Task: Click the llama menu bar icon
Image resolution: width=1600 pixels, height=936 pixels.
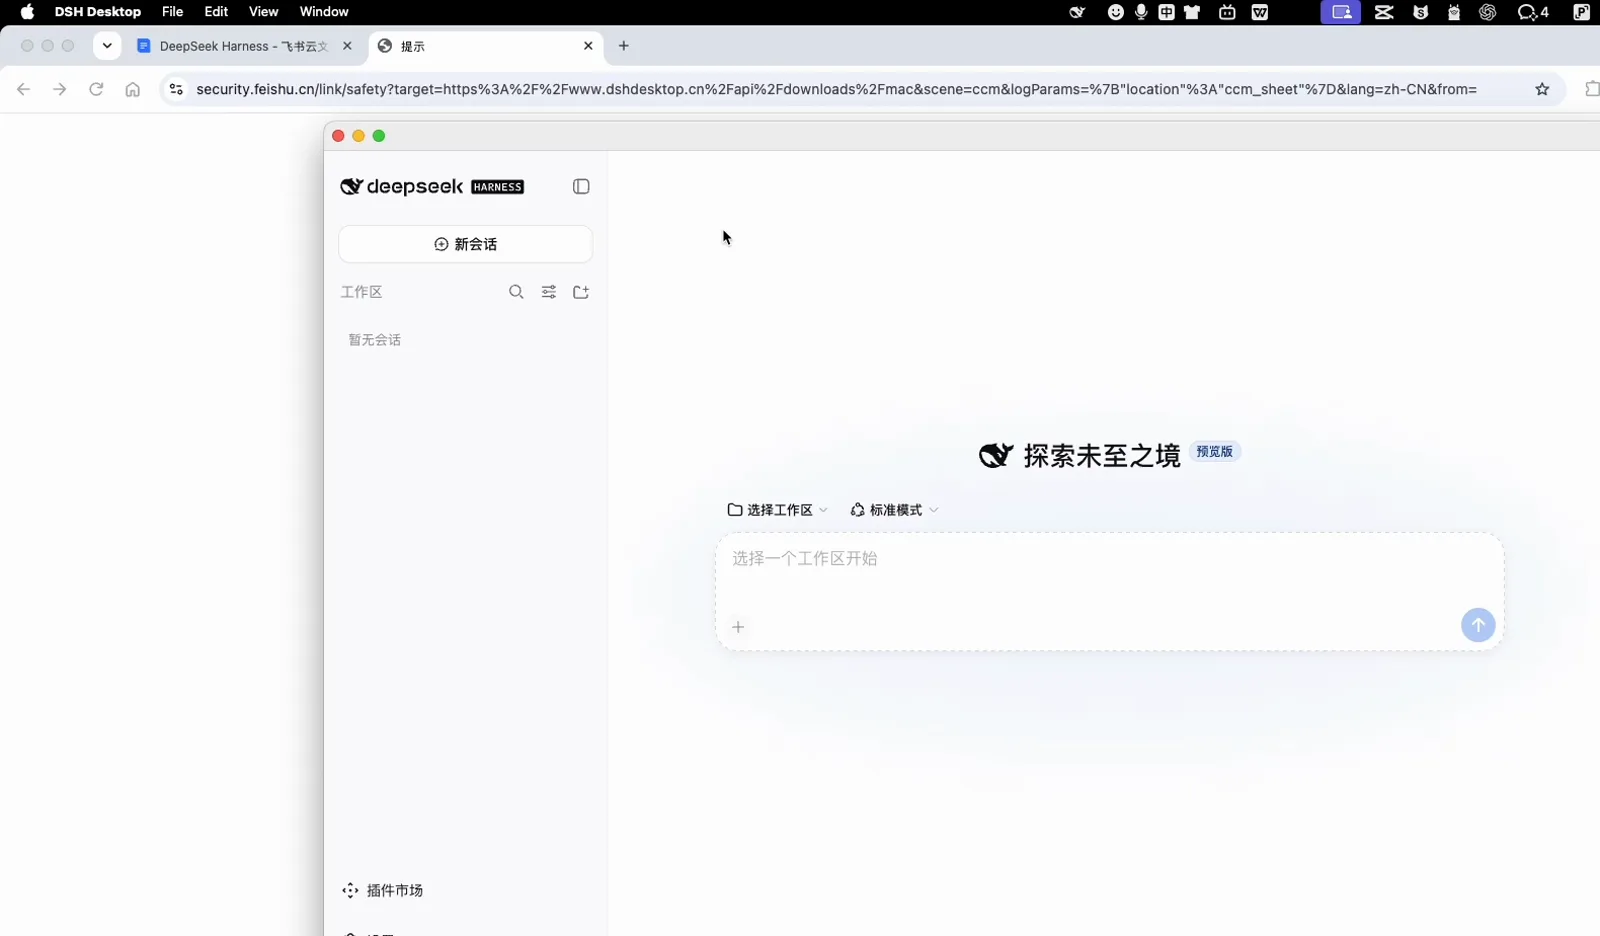Action: click(1454, 12)
